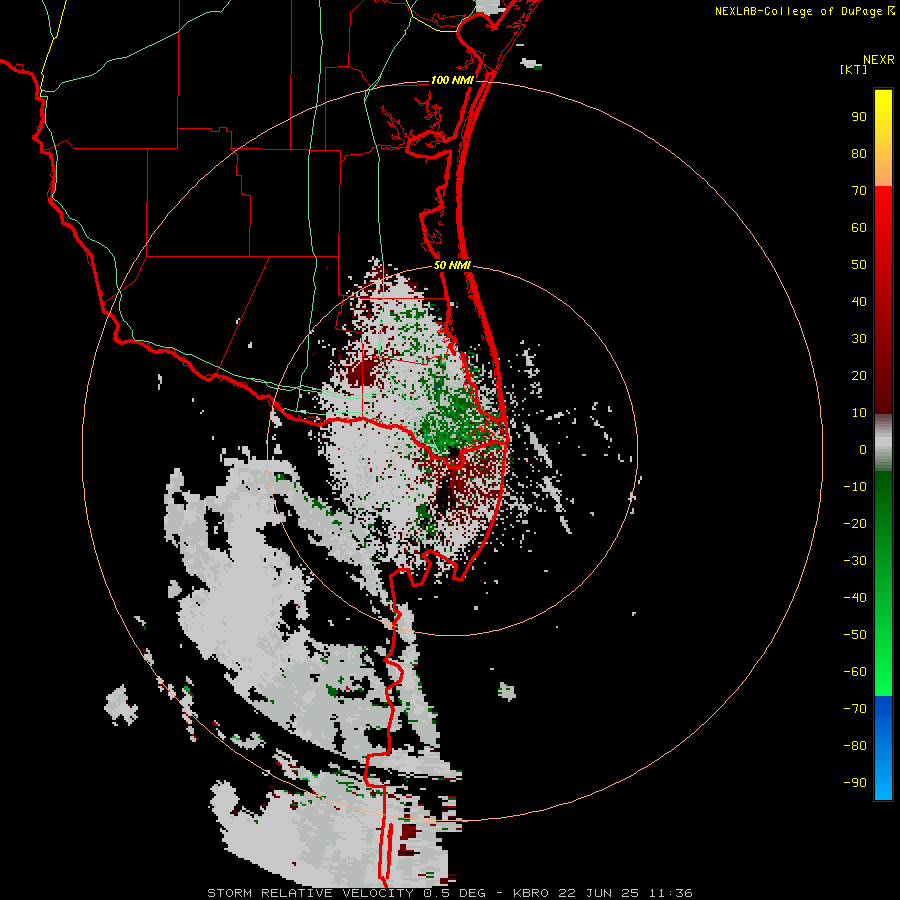Click the NEXLAB-College of DuPage label
This screenshot has width=900, height=900.
pyautogui.click(x=800, y=11)
